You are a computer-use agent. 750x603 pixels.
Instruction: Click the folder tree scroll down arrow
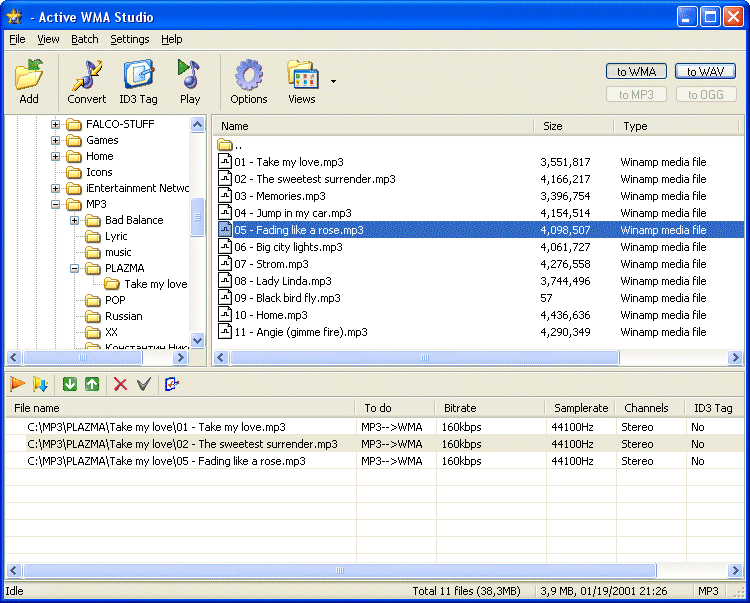tap(197, 340)
